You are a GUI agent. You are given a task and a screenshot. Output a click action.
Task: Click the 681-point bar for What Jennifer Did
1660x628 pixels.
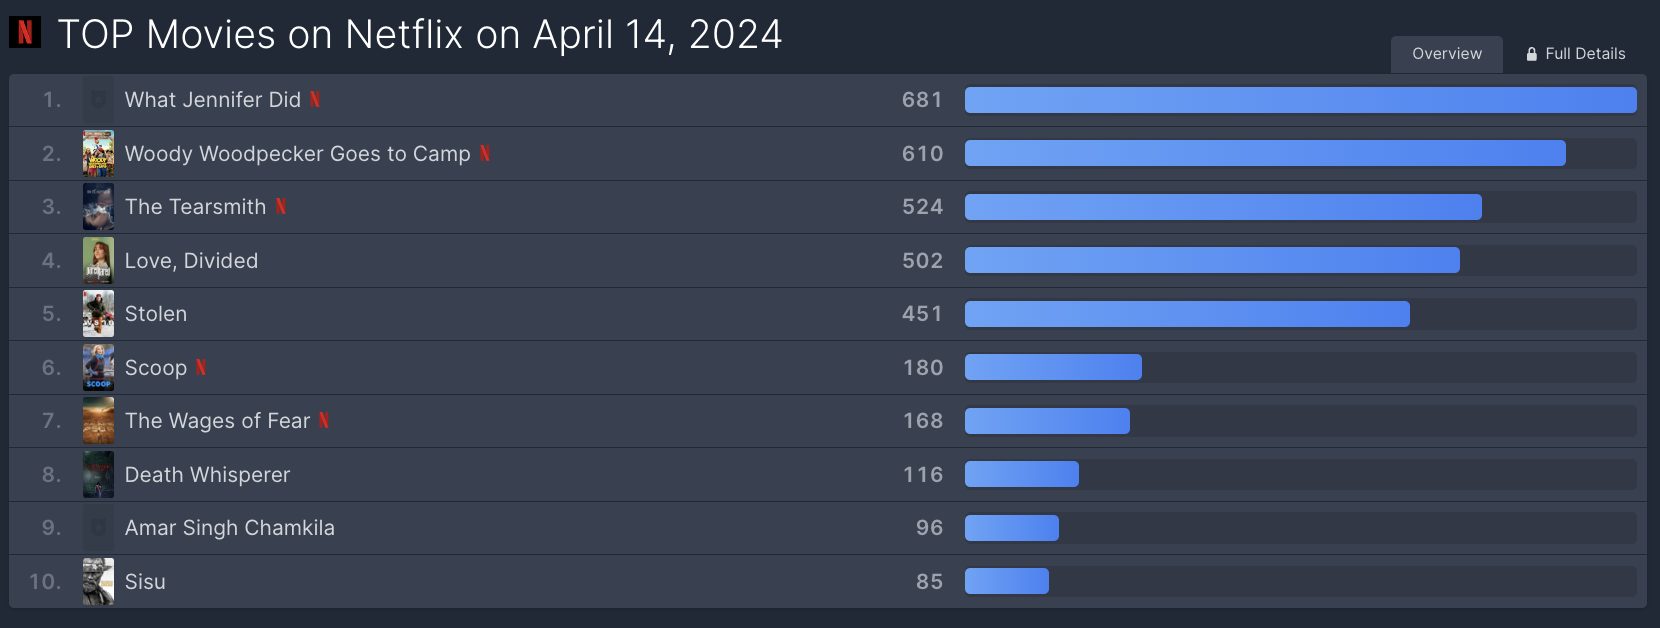1300,100
